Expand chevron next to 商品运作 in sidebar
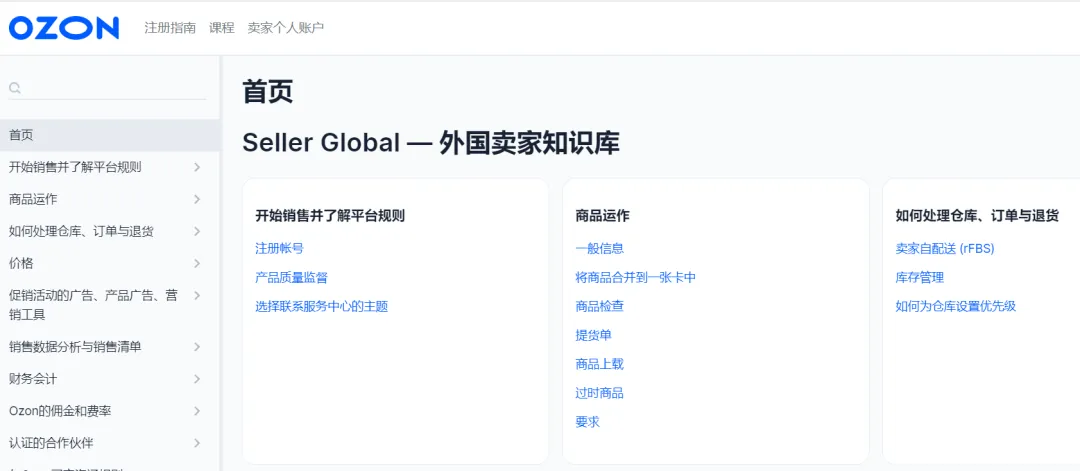This screenshot has height=471, width=1080. [x=197, y=199]
